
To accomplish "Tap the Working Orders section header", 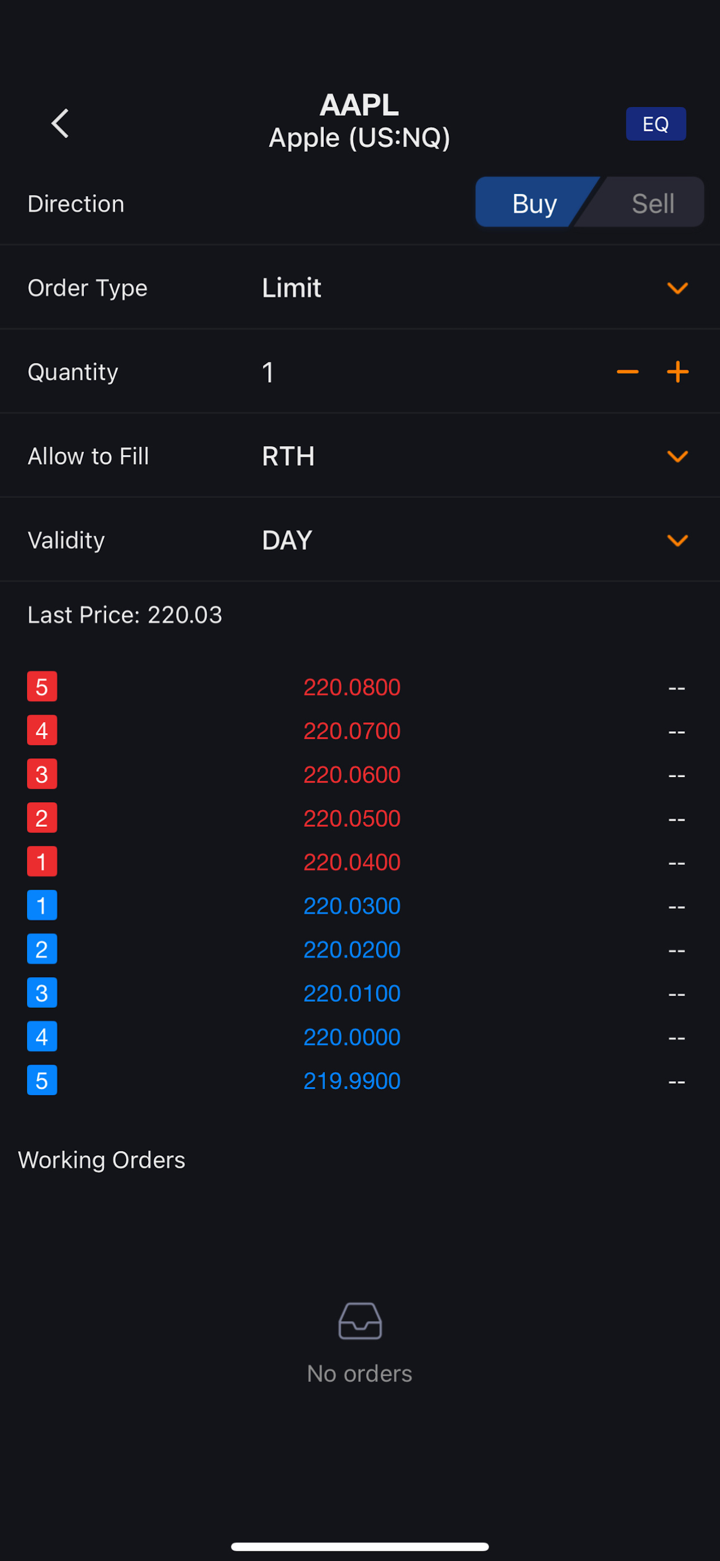I will pyautogui.click(x=102, y=1160).
